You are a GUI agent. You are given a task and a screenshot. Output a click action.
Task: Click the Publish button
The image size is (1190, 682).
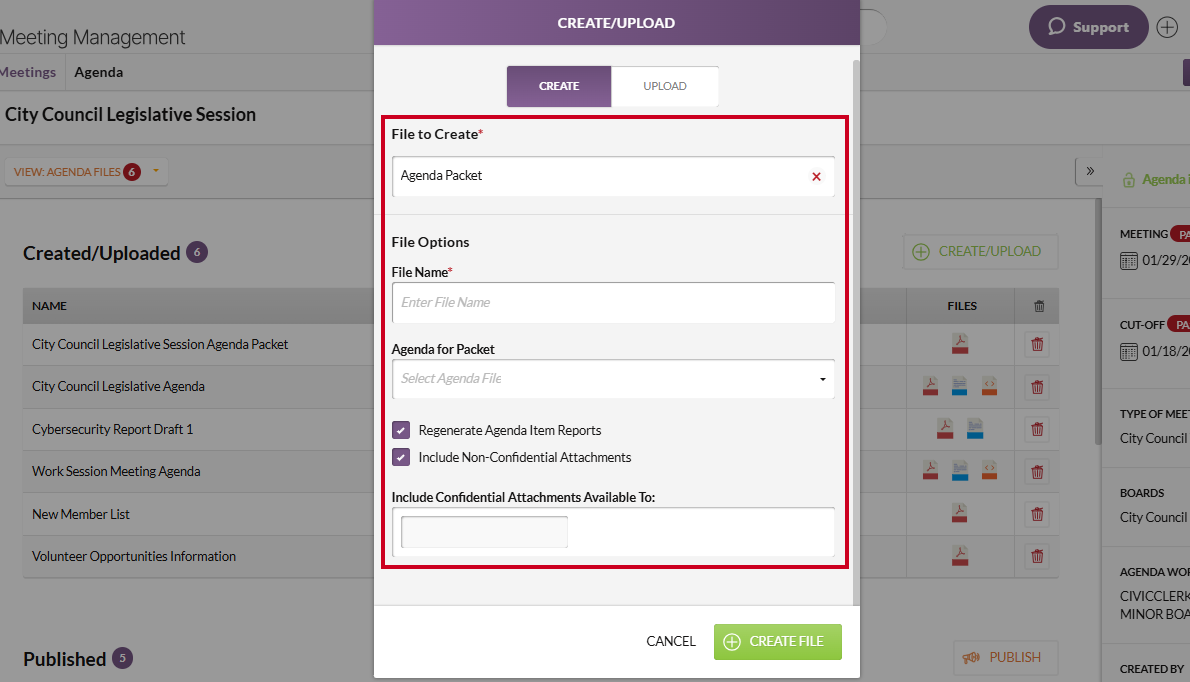click(x=1005, y=658)
